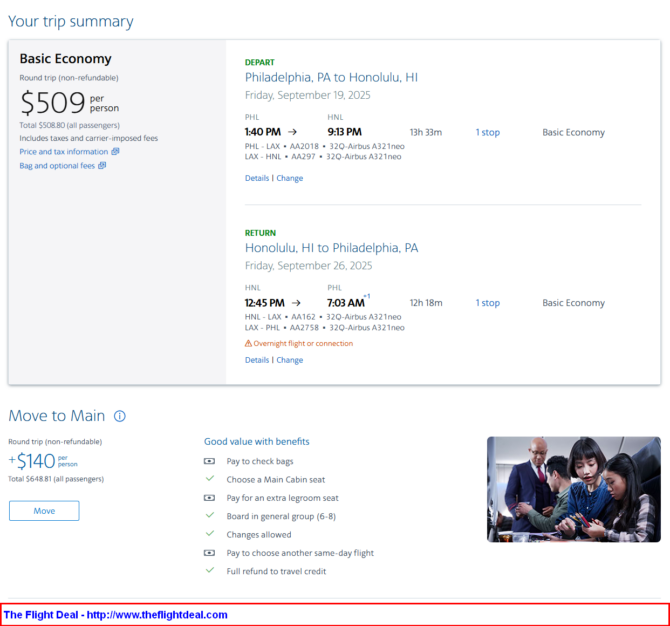
Task: Click checkmark beside Full refund to travel credit
Action: pos(210,570)
